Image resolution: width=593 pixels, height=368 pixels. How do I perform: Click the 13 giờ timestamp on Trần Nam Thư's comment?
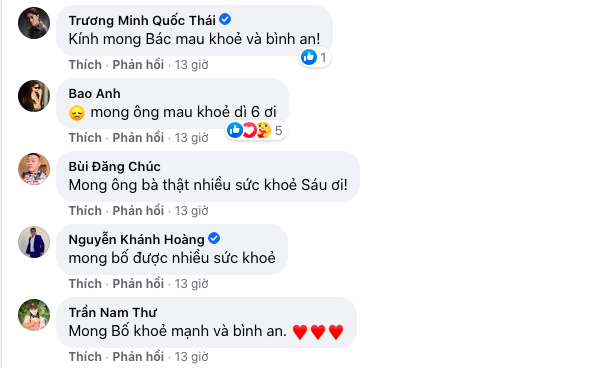tap(191, 357)
